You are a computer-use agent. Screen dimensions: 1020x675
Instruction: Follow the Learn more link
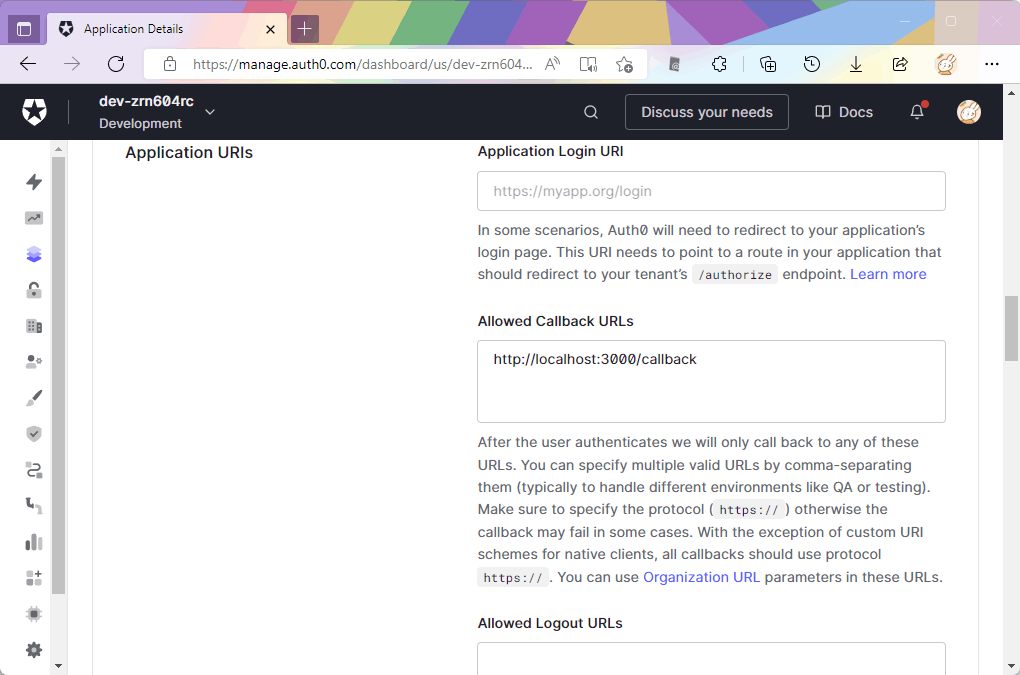coord(888,274)
